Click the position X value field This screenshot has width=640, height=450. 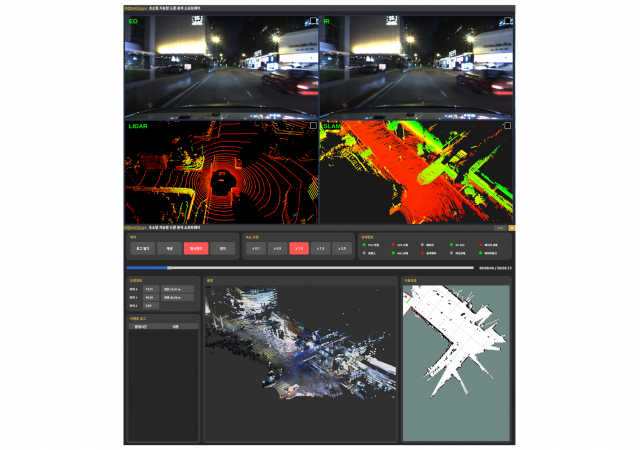(149, 287)
